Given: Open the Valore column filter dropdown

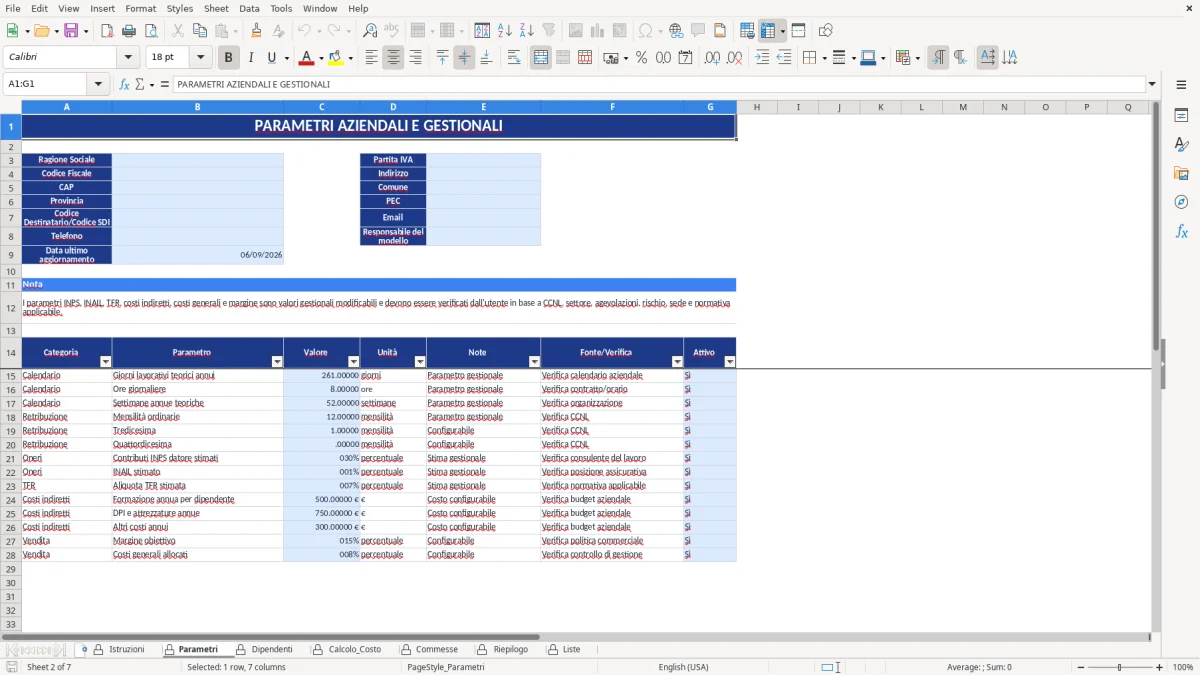Looking at the screenshot, I should (x=353, y=362).
